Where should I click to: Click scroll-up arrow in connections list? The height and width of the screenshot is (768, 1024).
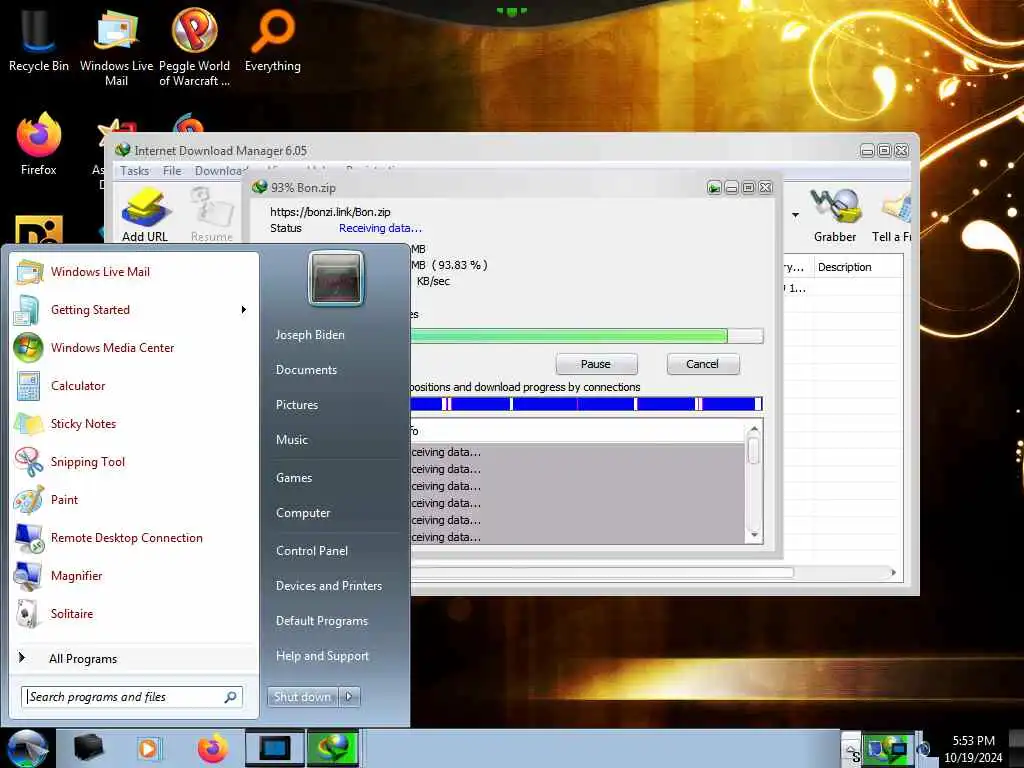(x=754, y=429)
